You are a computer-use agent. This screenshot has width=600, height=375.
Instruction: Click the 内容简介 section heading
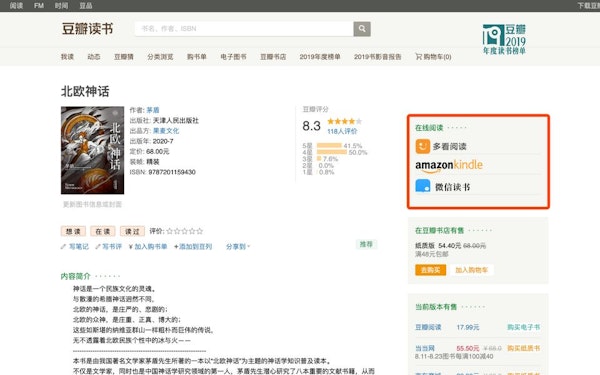click(x=75, y=276)
